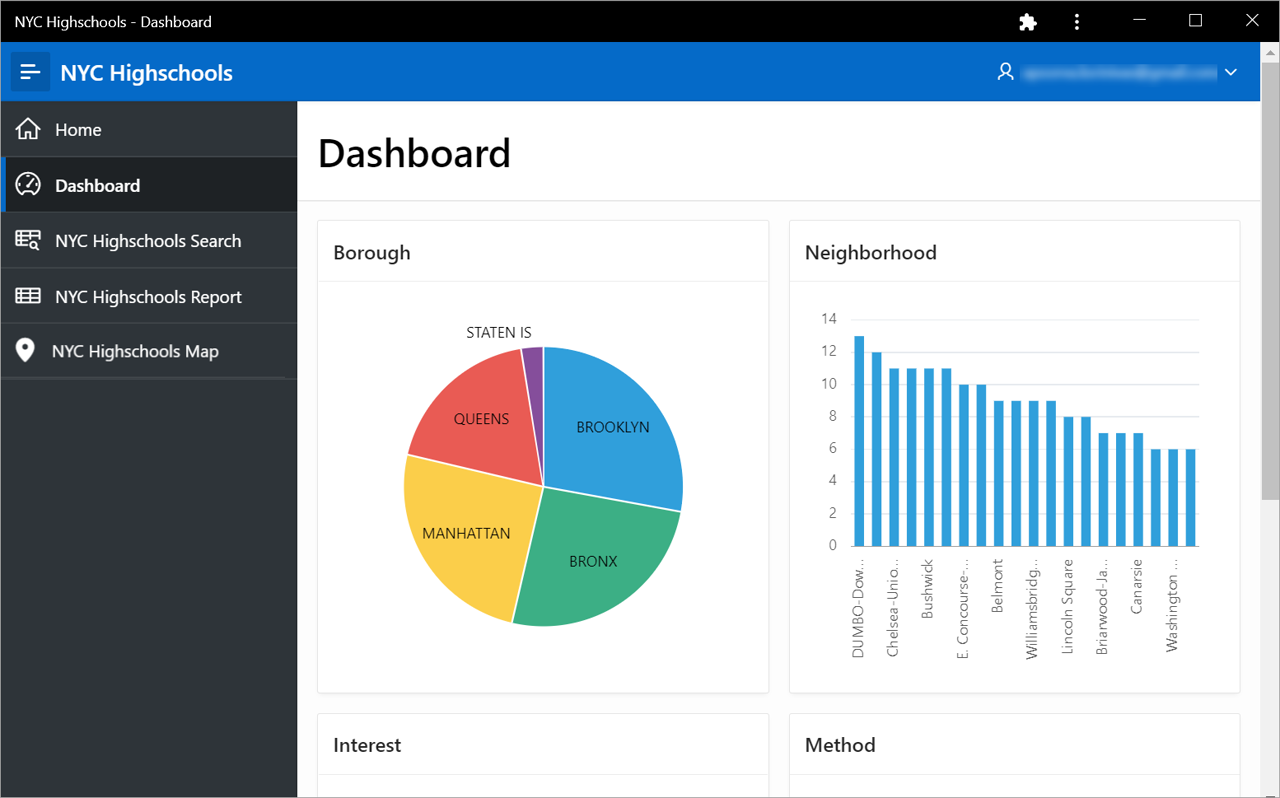This screenshot has width=1280, height=798.
Task: Click the tallest DUMBO bar in Neighborhood chart
Action: [859, 440]
